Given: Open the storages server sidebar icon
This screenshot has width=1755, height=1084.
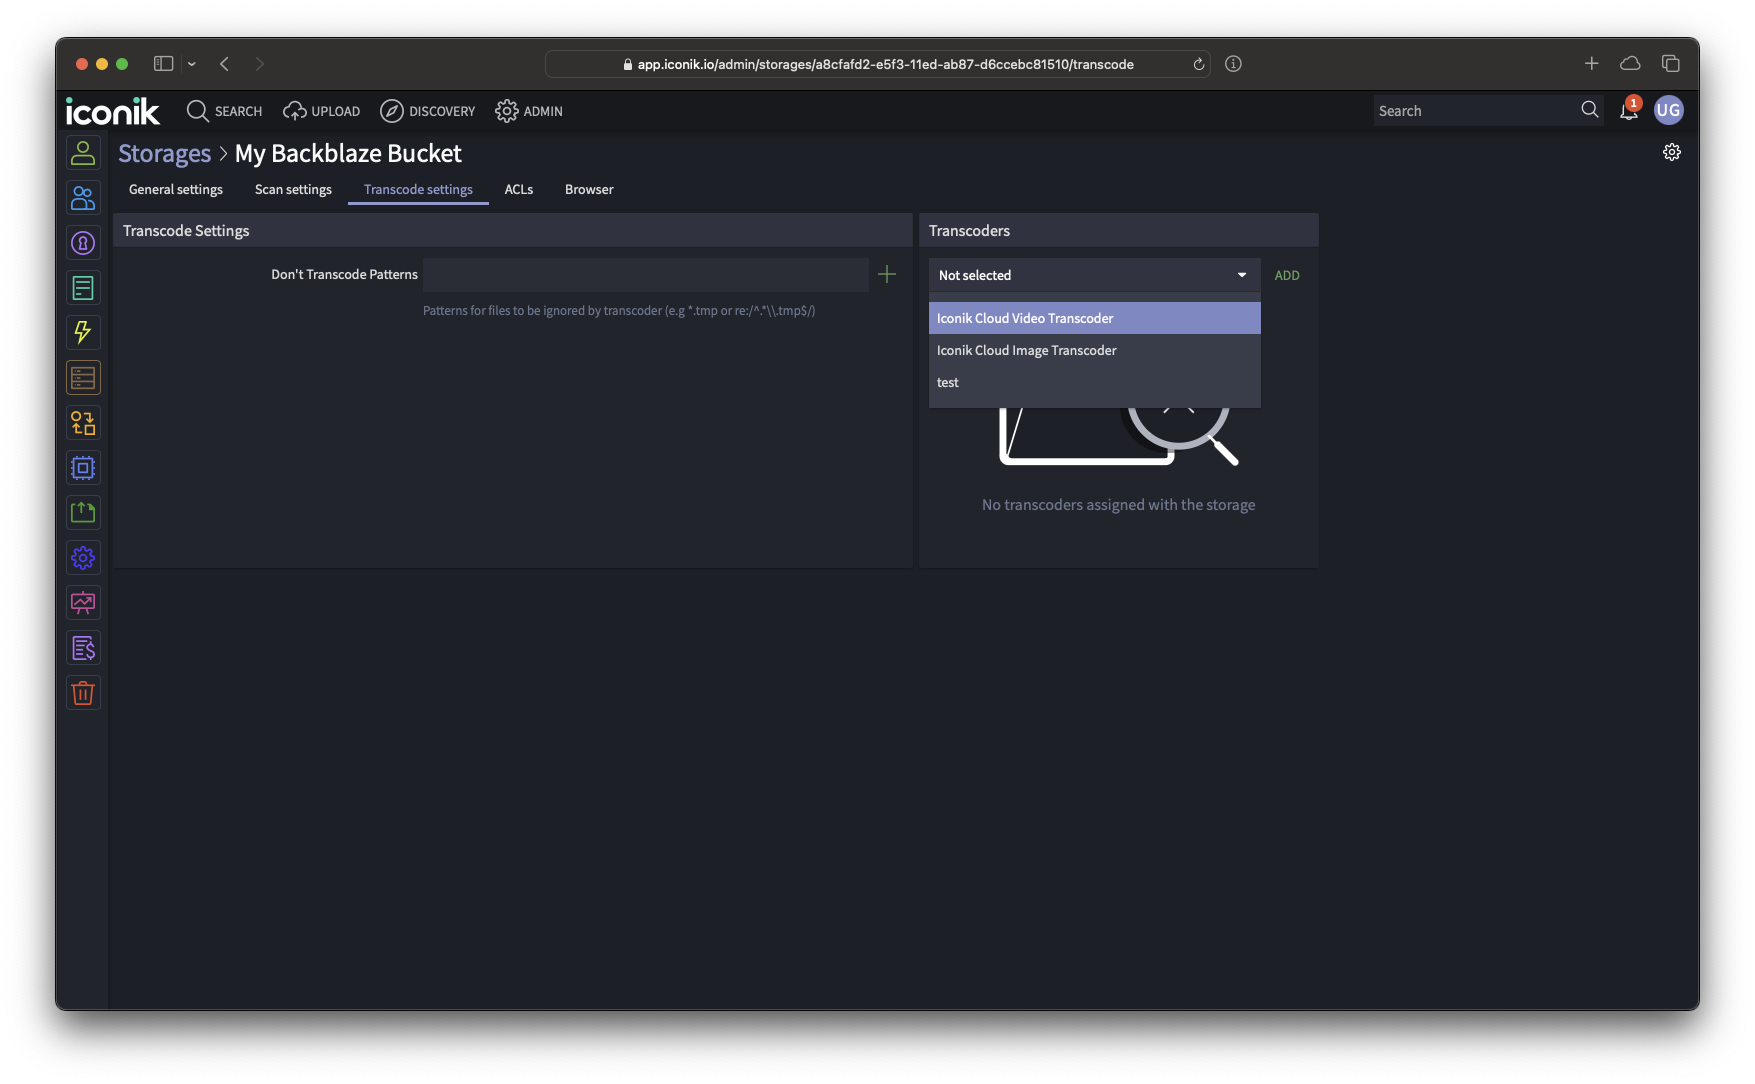Looking at the screenshot, I should pyautogui.click(x=83, y=378).
